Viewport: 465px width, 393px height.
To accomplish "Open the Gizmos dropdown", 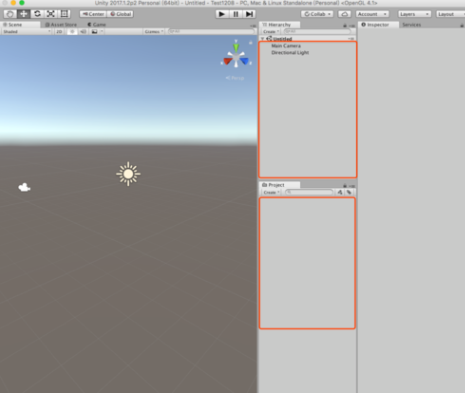I will (x=154, y=32).
